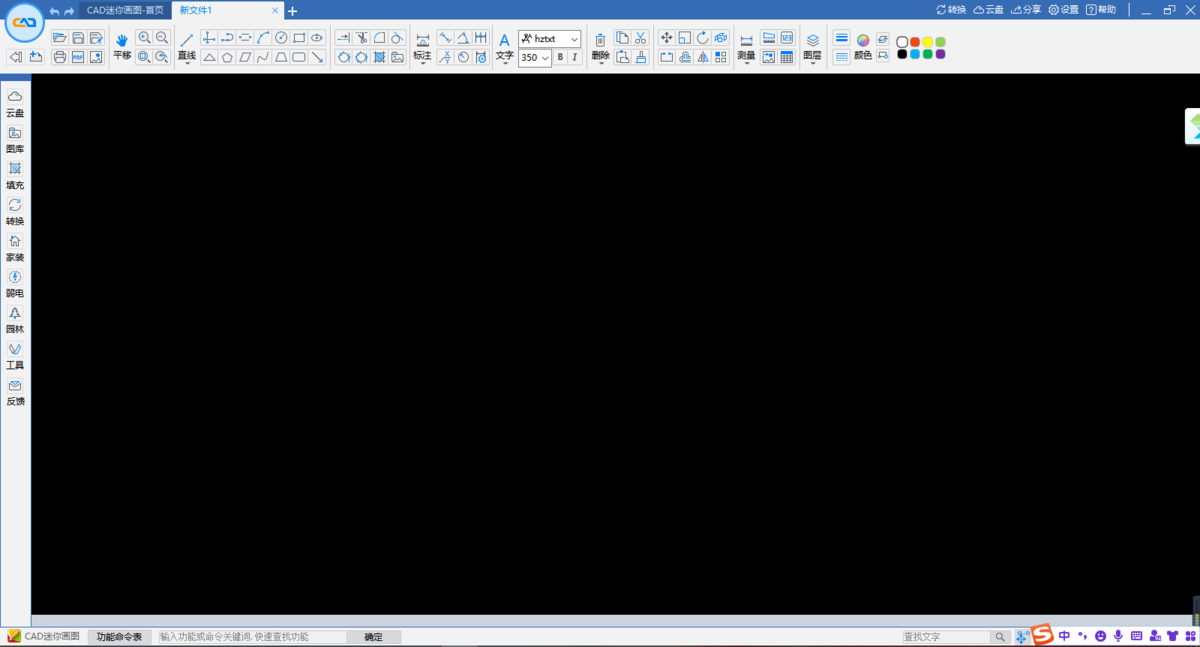1200x647 pixels.
Task: Click the Delete (删除) tool
Action: click(x=598, y=47)
